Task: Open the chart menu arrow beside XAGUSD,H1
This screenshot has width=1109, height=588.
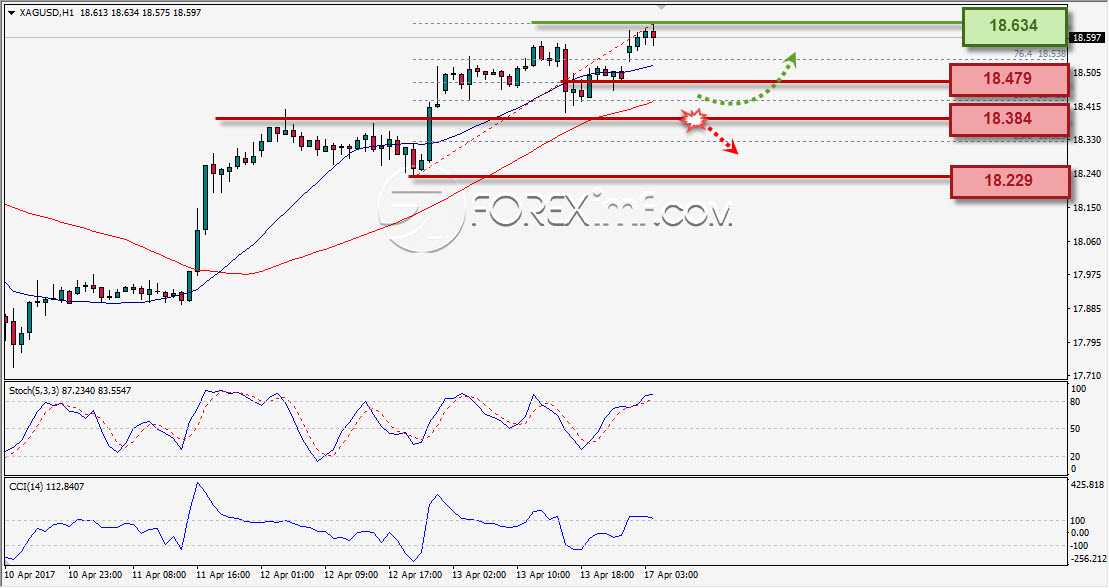Action: (x=11, y=13)
